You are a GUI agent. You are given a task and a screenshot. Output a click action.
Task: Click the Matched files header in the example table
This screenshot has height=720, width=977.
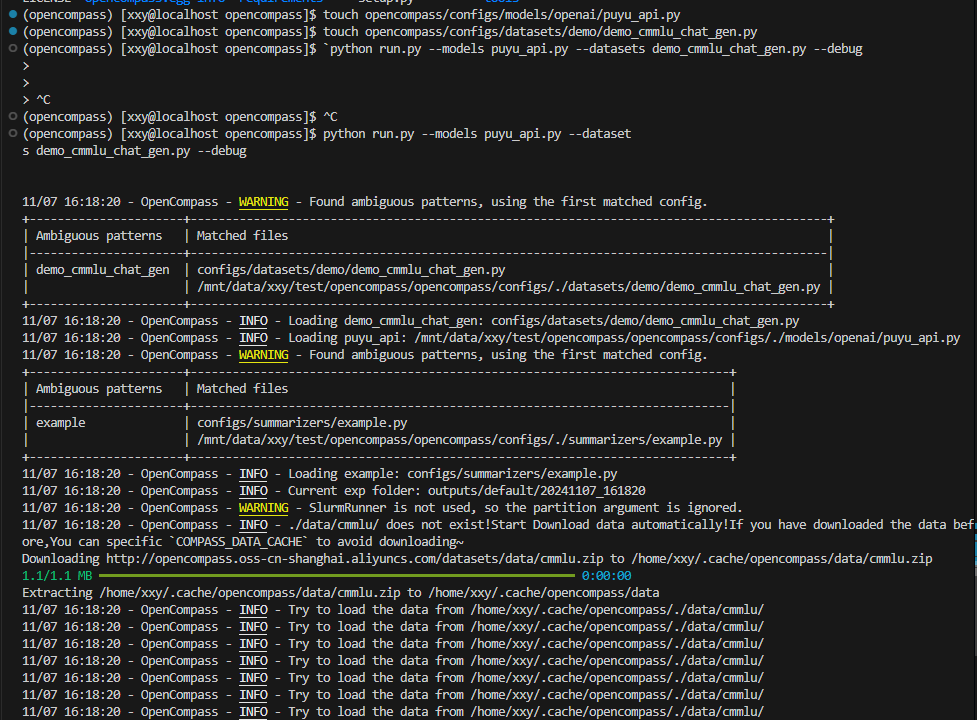[x=242, y=389]
